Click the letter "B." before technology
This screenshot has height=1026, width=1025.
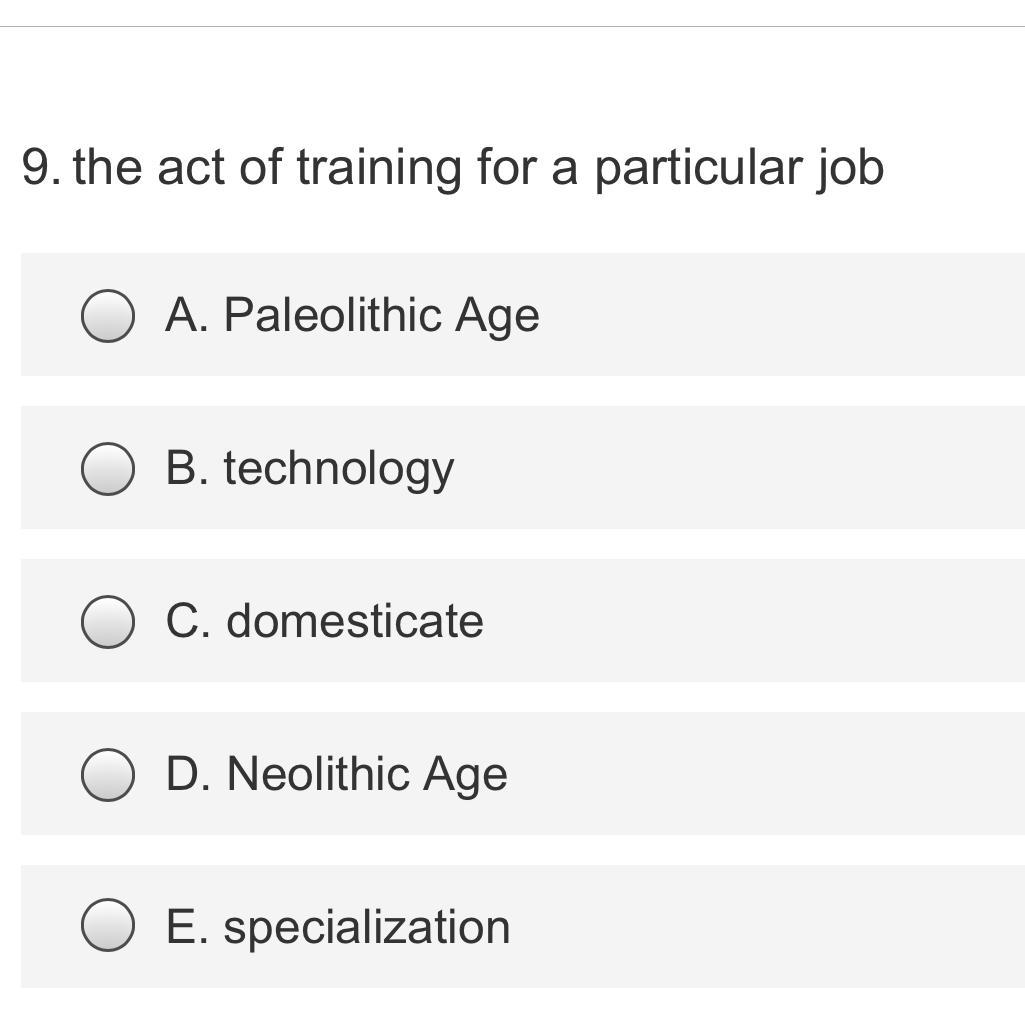point(187,468)
